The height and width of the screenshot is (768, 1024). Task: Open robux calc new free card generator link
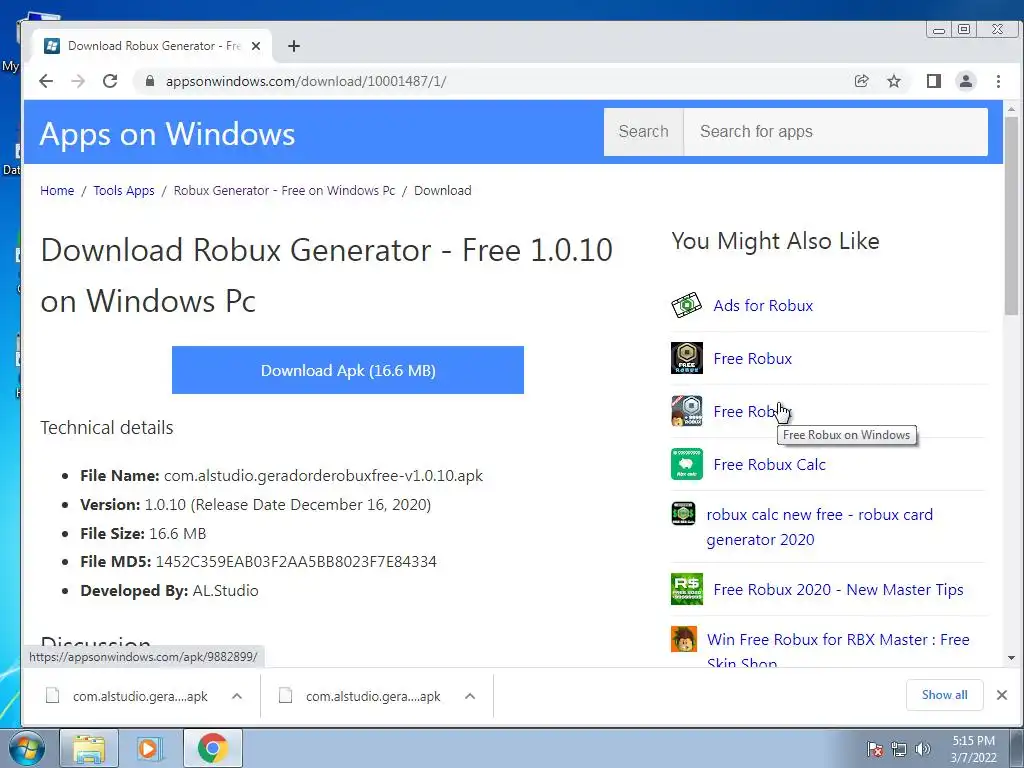820,527
